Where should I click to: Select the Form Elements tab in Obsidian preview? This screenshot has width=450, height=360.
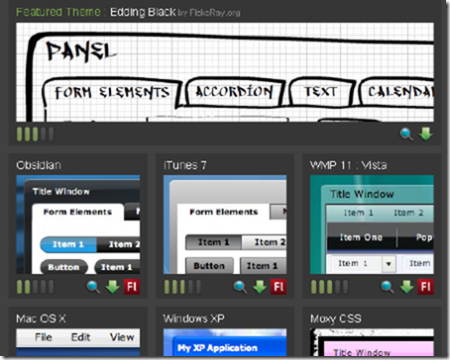tap(78, 212)
